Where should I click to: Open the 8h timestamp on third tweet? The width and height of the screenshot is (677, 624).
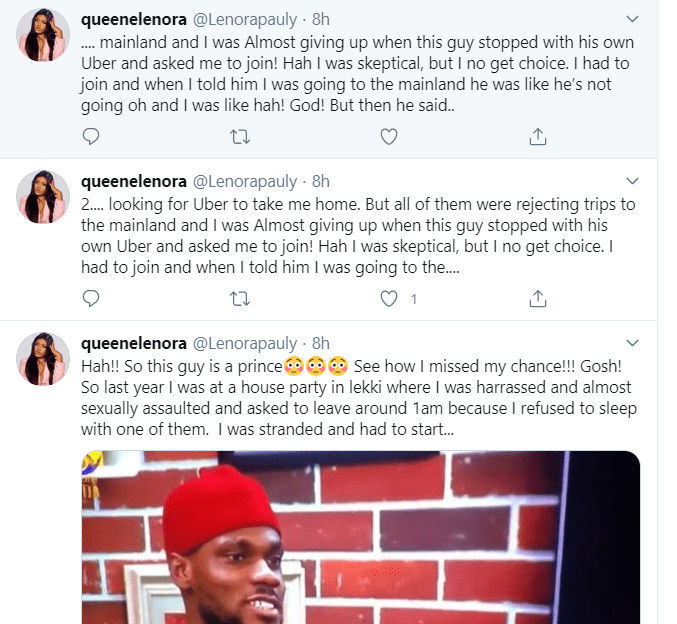coord(320,341)
